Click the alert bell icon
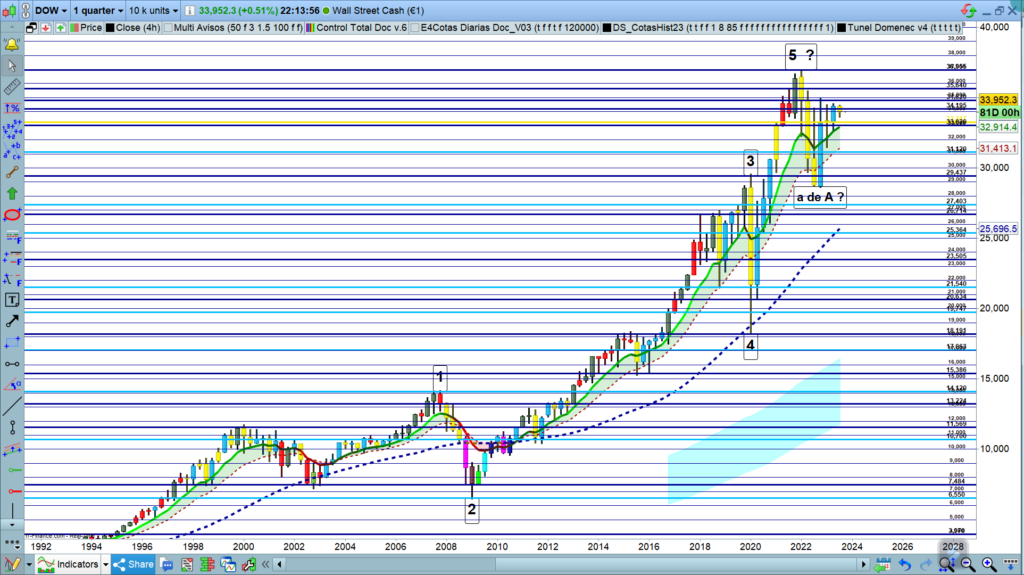Image resolution: width=1024 pixels, height=575 pixels. pyautogui.click(x=12, y=46)
